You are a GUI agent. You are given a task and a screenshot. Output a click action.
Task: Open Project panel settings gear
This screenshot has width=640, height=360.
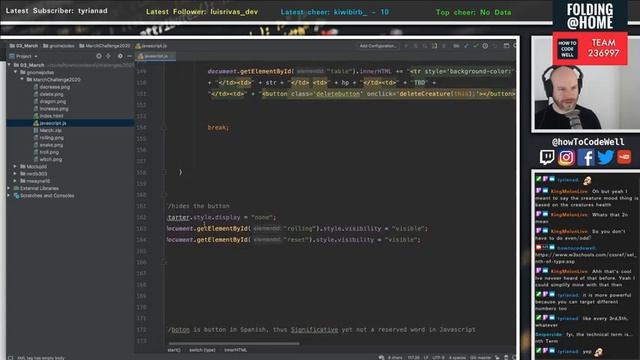click(x=120, y=56)
